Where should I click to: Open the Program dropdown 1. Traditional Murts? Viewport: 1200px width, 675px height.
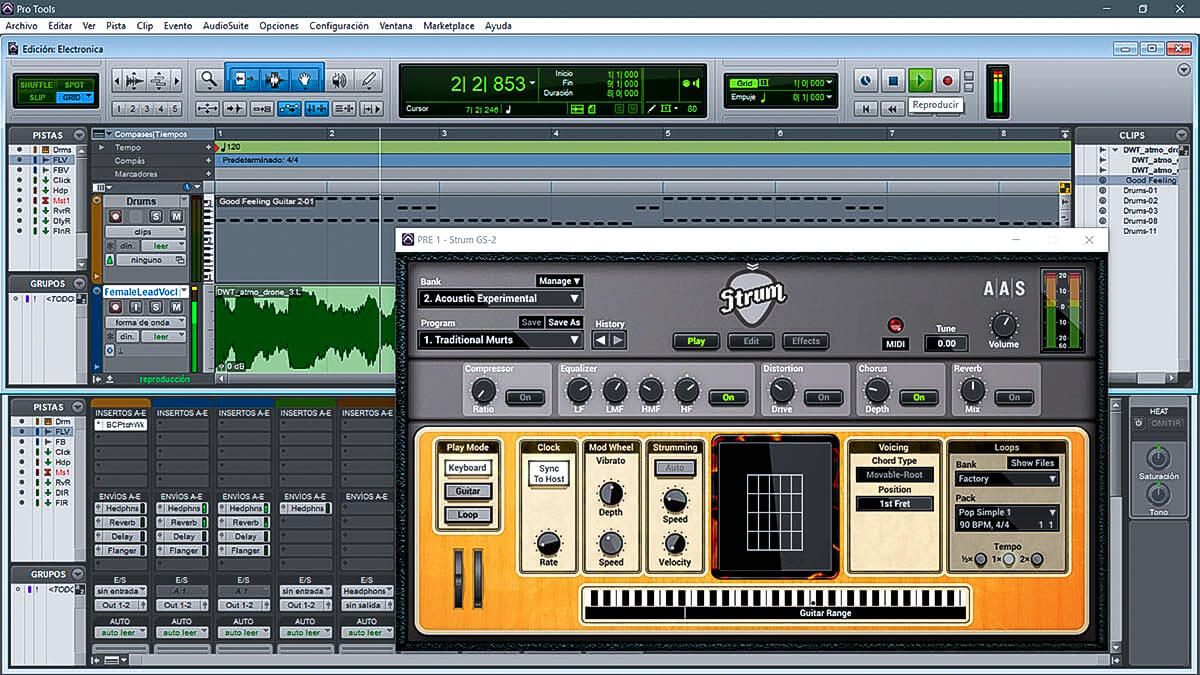coord(500,340)
